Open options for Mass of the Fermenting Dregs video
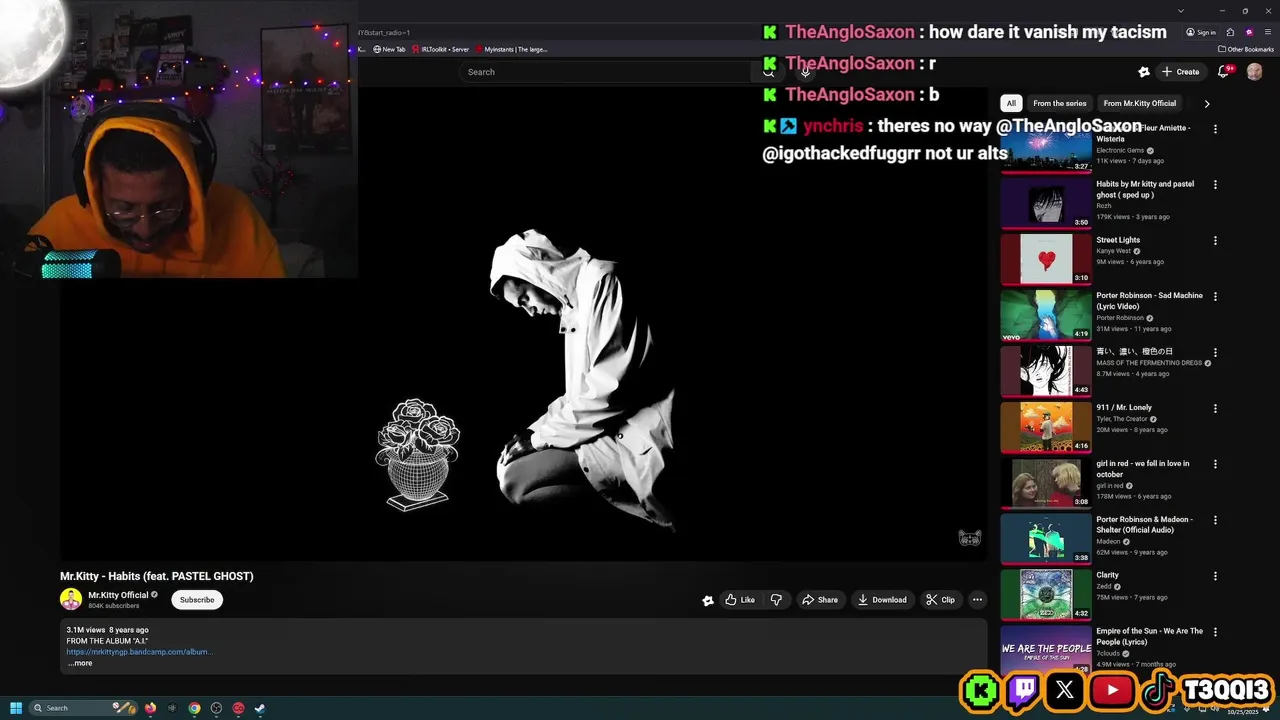Image resolution: width=1280 pixels, height=720 pixels. [x=1215, y=353]
